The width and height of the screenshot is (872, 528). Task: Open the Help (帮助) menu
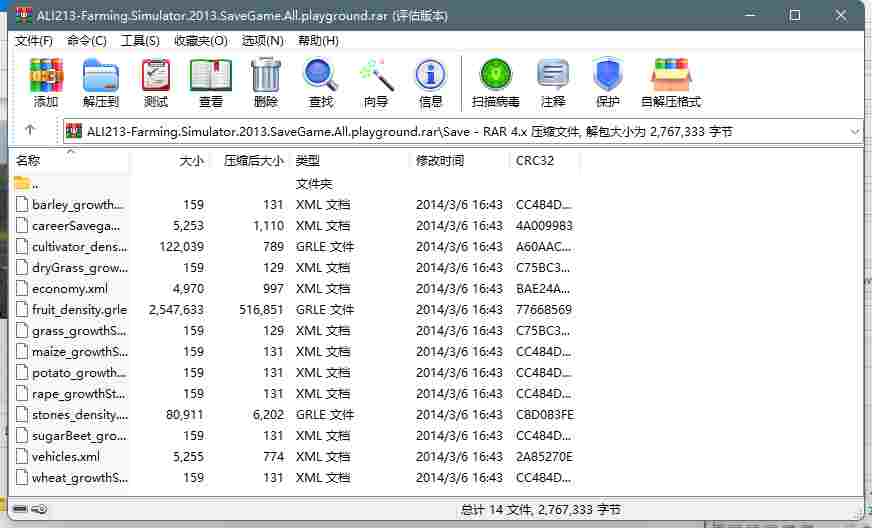pyautogui.click(x=318, y=41)
